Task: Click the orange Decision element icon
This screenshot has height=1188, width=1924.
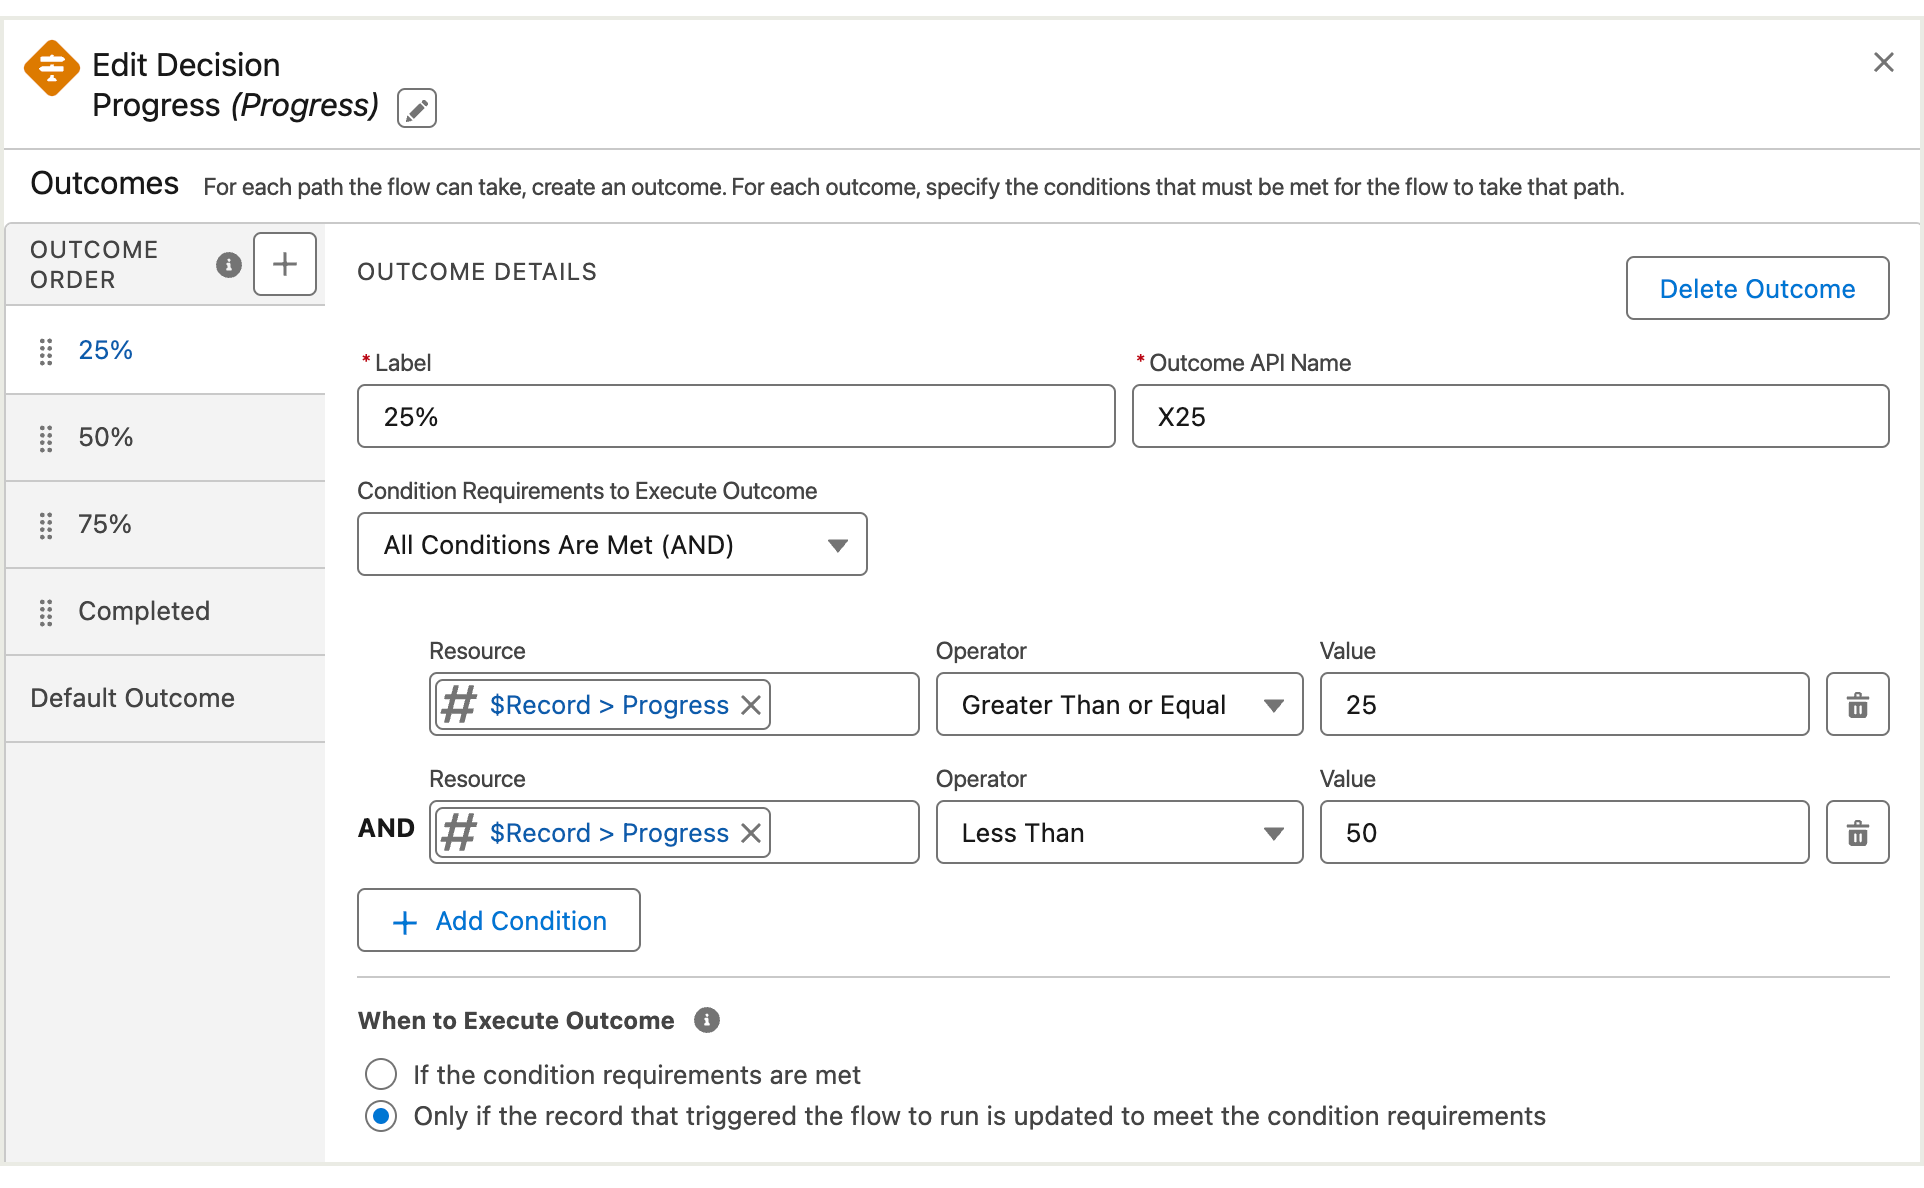Action: (x=51, y=68)
